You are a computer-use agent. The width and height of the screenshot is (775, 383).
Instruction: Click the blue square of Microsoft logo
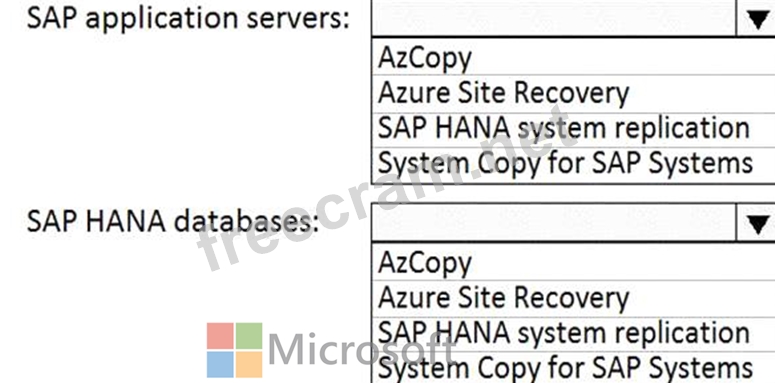coord(220,365)
